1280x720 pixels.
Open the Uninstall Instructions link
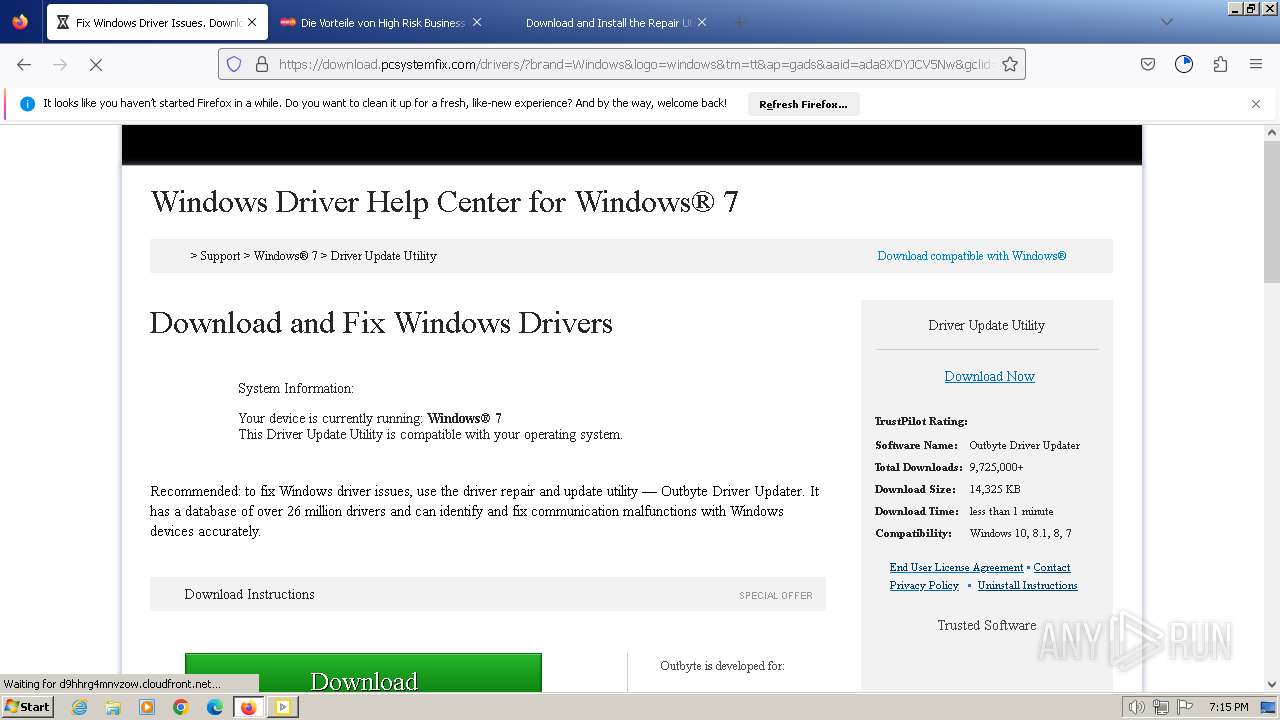tap(1027, 585)
